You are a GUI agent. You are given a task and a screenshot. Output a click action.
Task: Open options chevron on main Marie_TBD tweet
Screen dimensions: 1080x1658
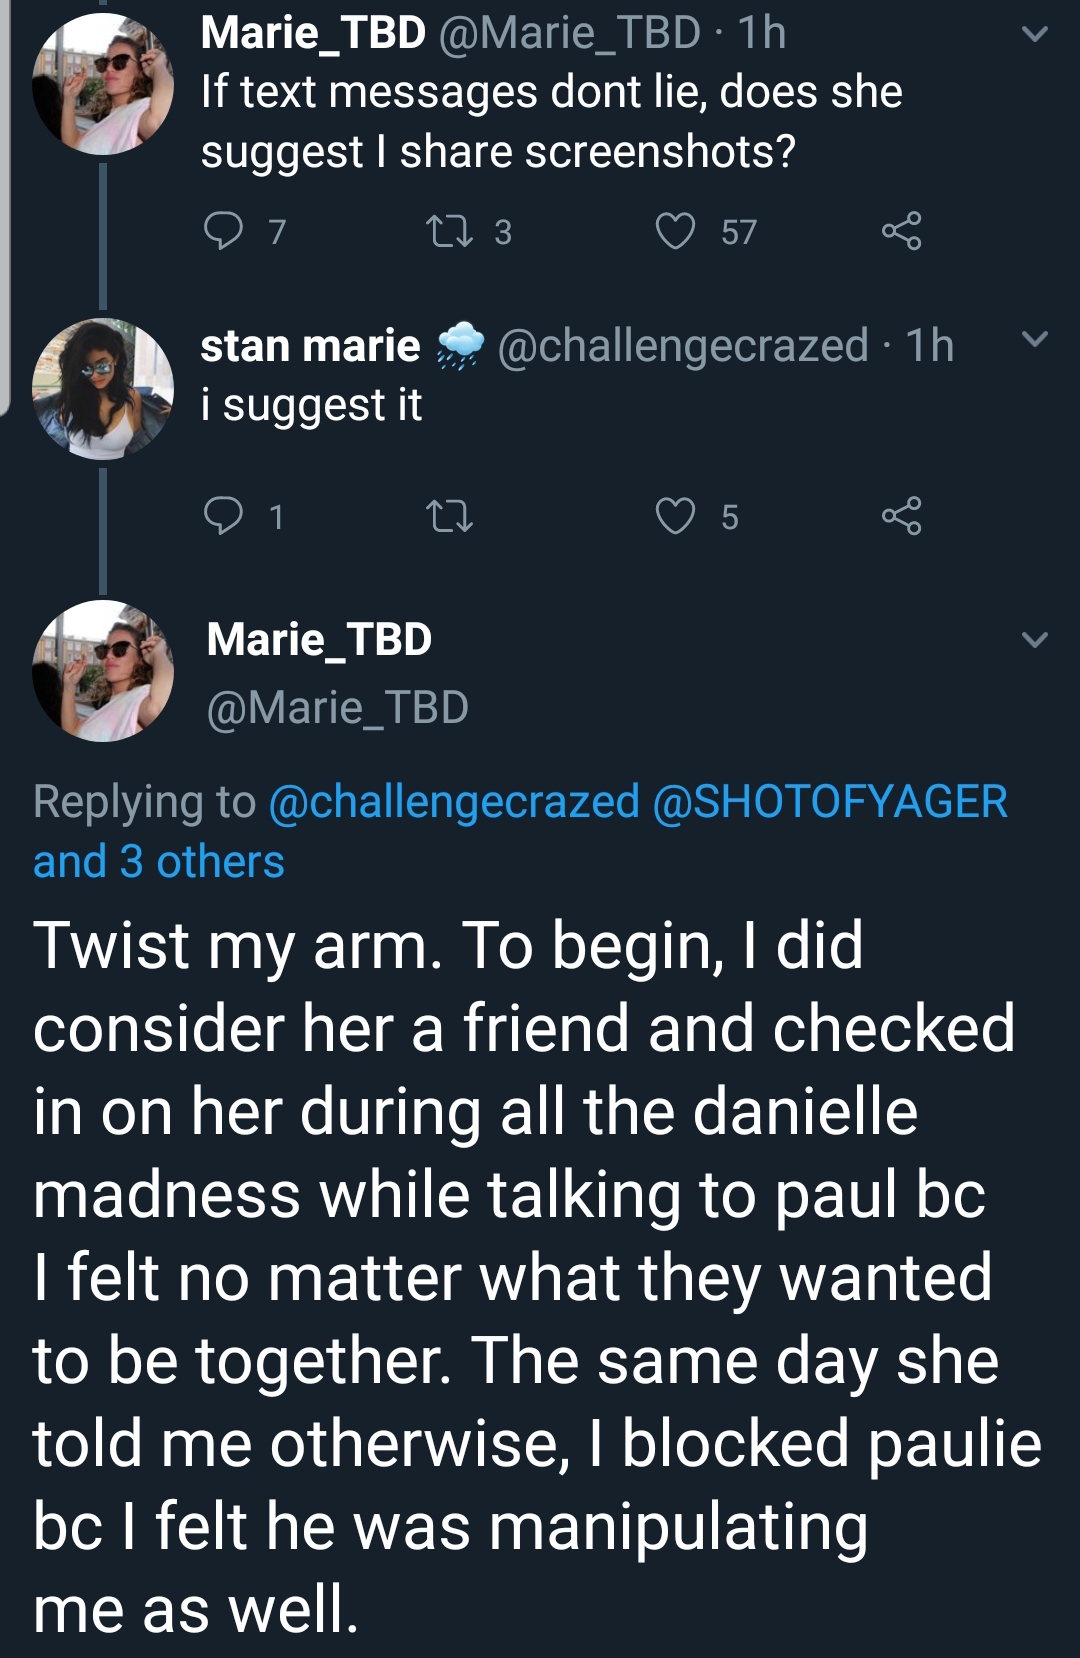click(x=1035, y=640)
